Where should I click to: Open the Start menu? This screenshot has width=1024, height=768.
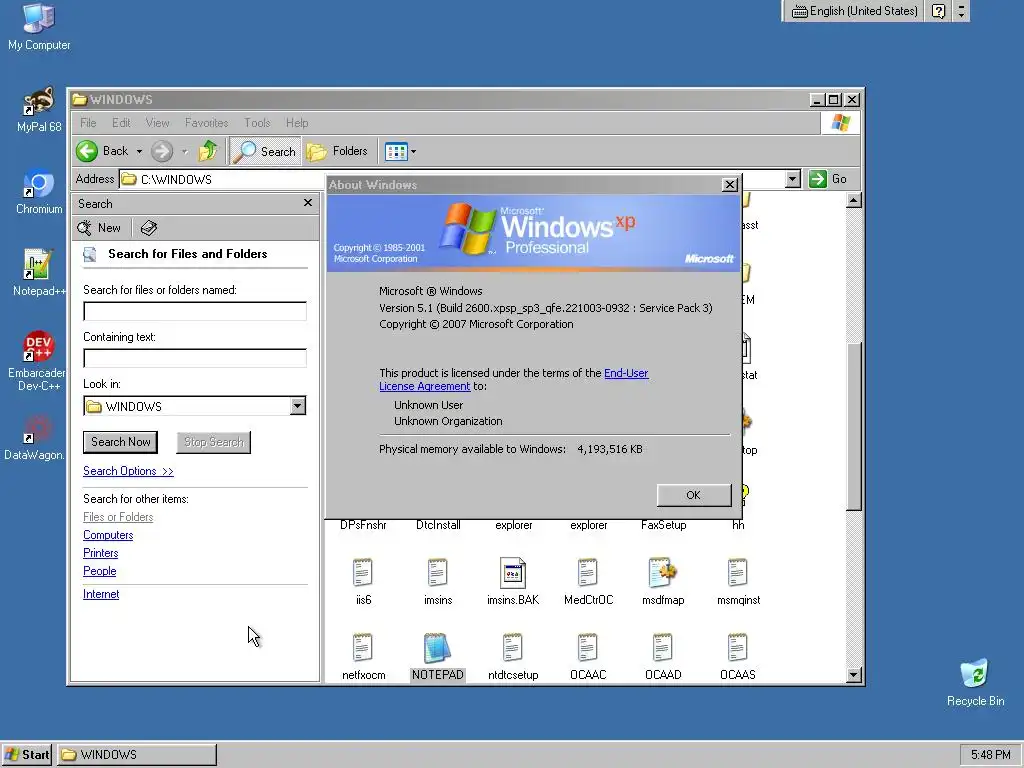[x=27, y=754]
